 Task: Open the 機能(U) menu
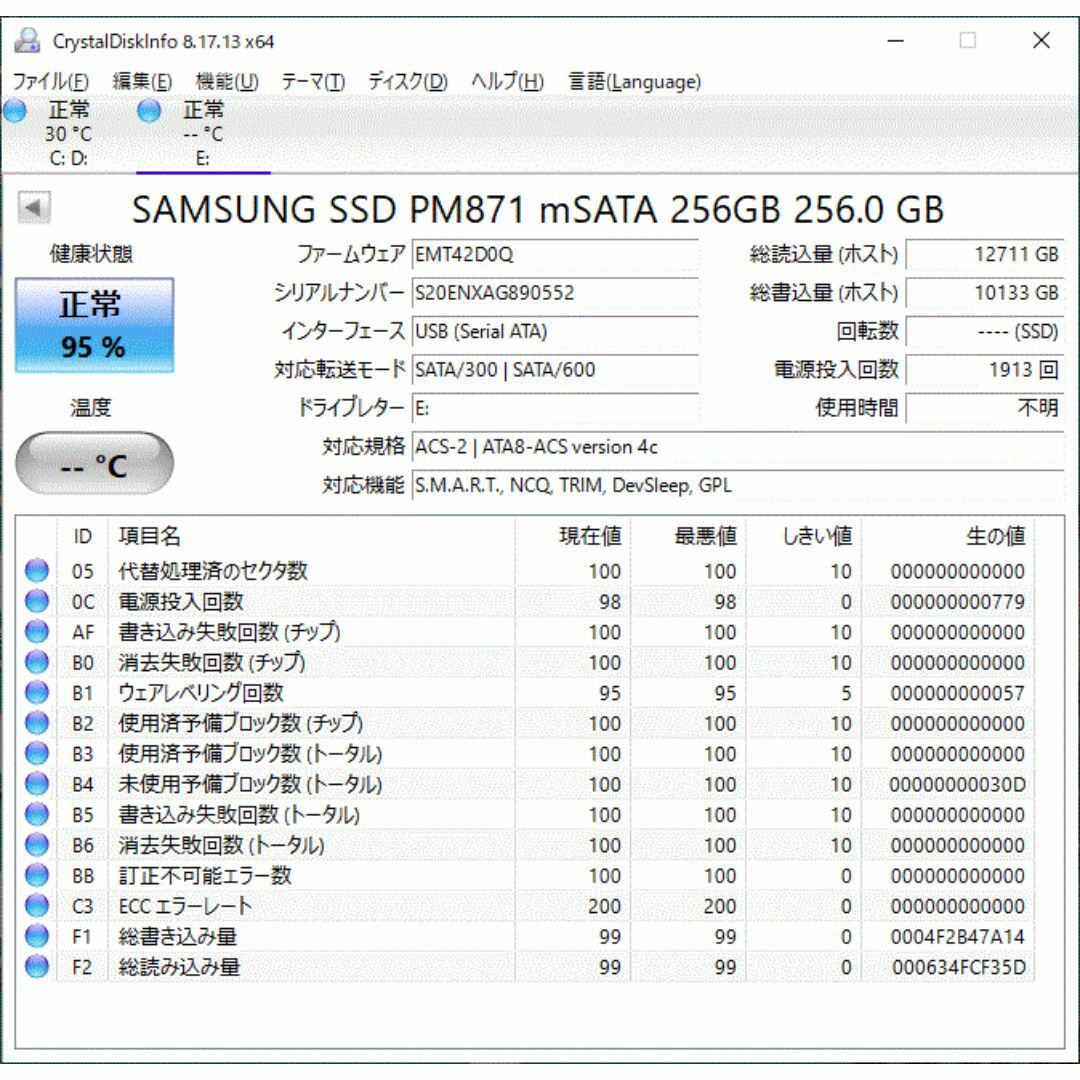pyautogui.click(x=227, y=81)
